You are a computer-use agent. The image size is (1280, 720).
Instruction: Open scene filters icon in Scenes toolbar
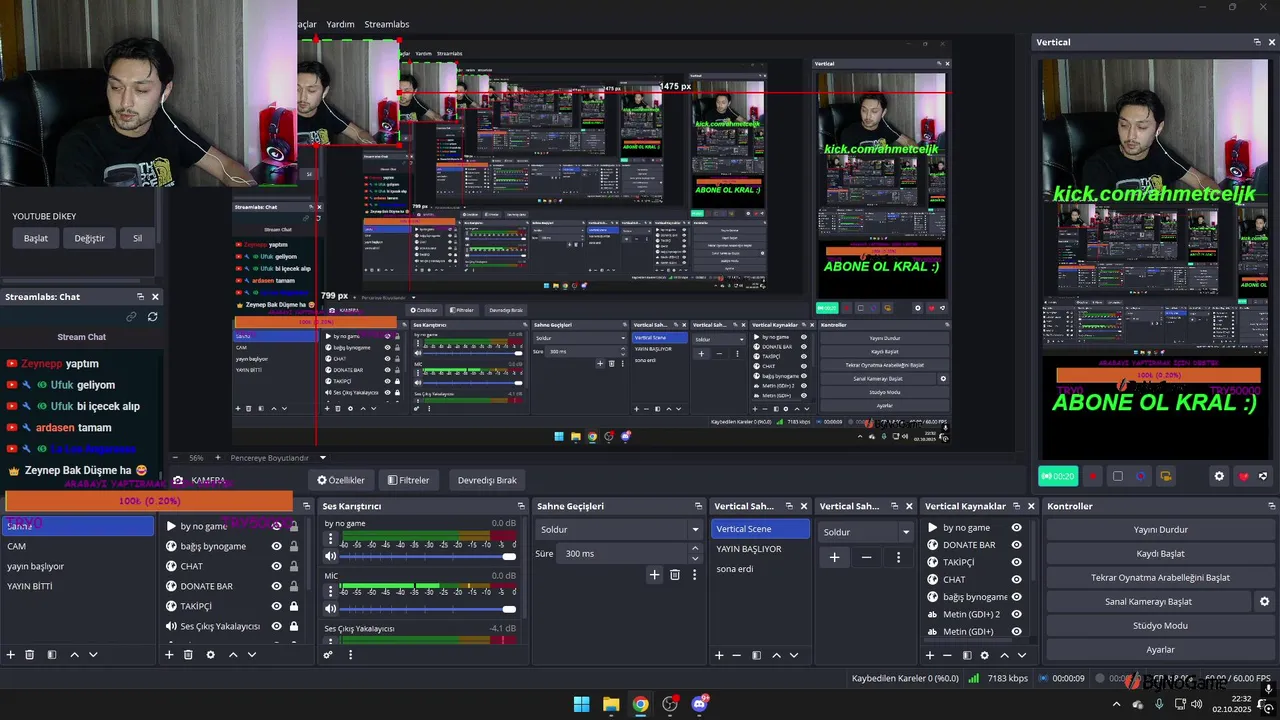point(50,655)
